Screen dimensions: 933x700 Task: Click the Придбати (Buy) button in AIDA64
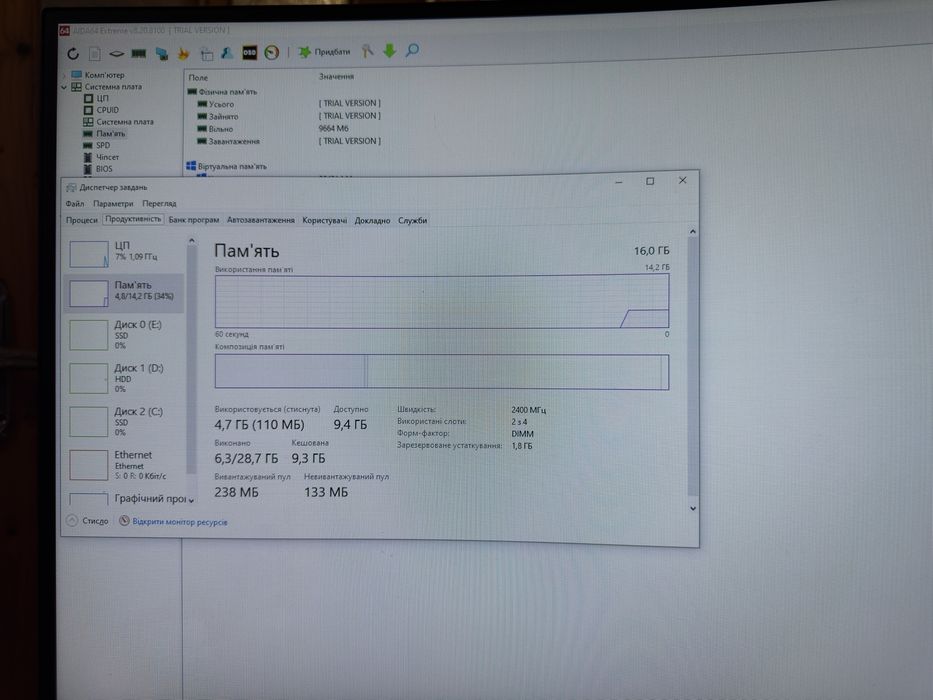(x=324, y=52)
